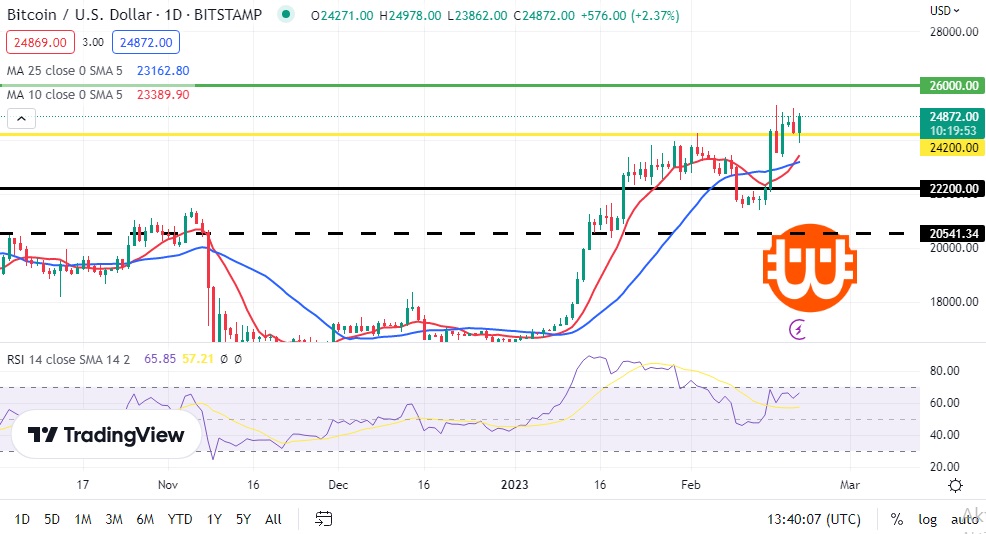Image resolution: width=986 pixels, height=534 pixels.
Task: Select the YTD time range
Action: [180, 520]
